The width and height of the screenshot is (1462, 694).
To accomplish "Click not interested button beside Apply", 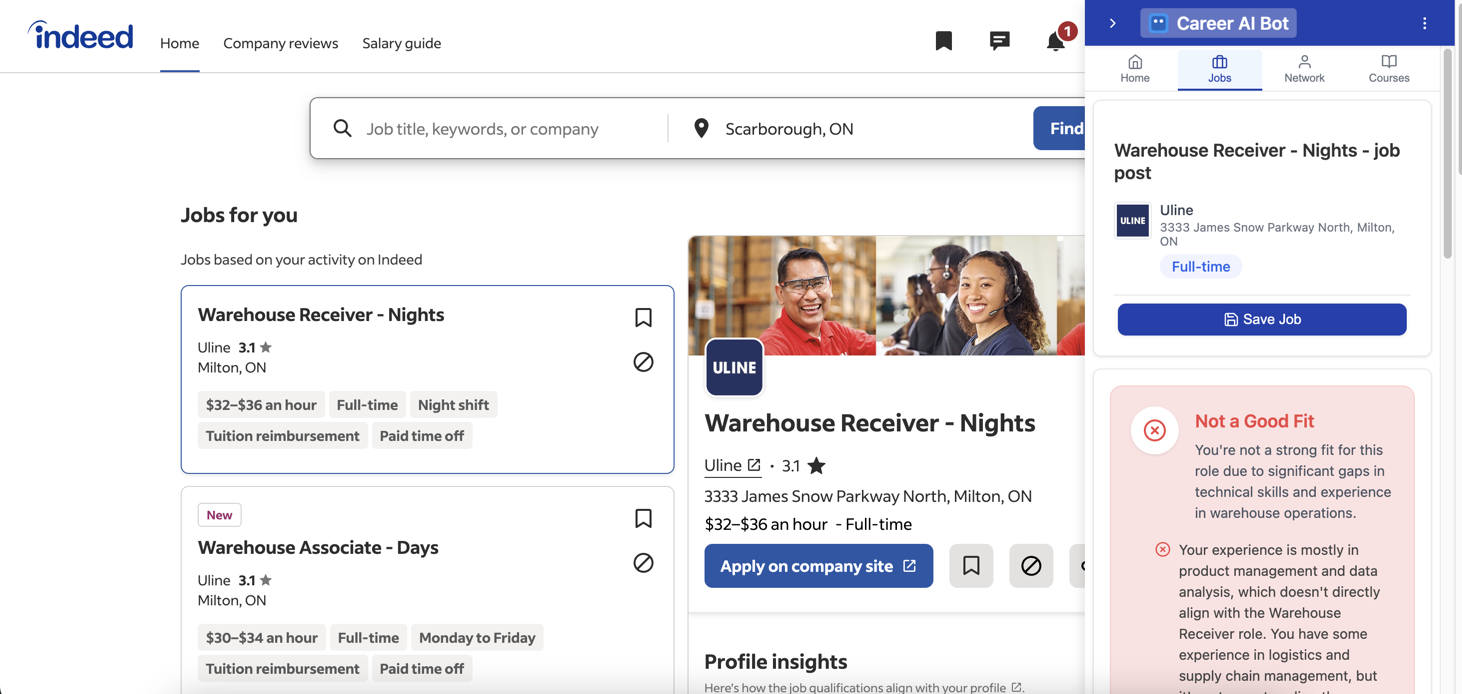I will 1031,566.
